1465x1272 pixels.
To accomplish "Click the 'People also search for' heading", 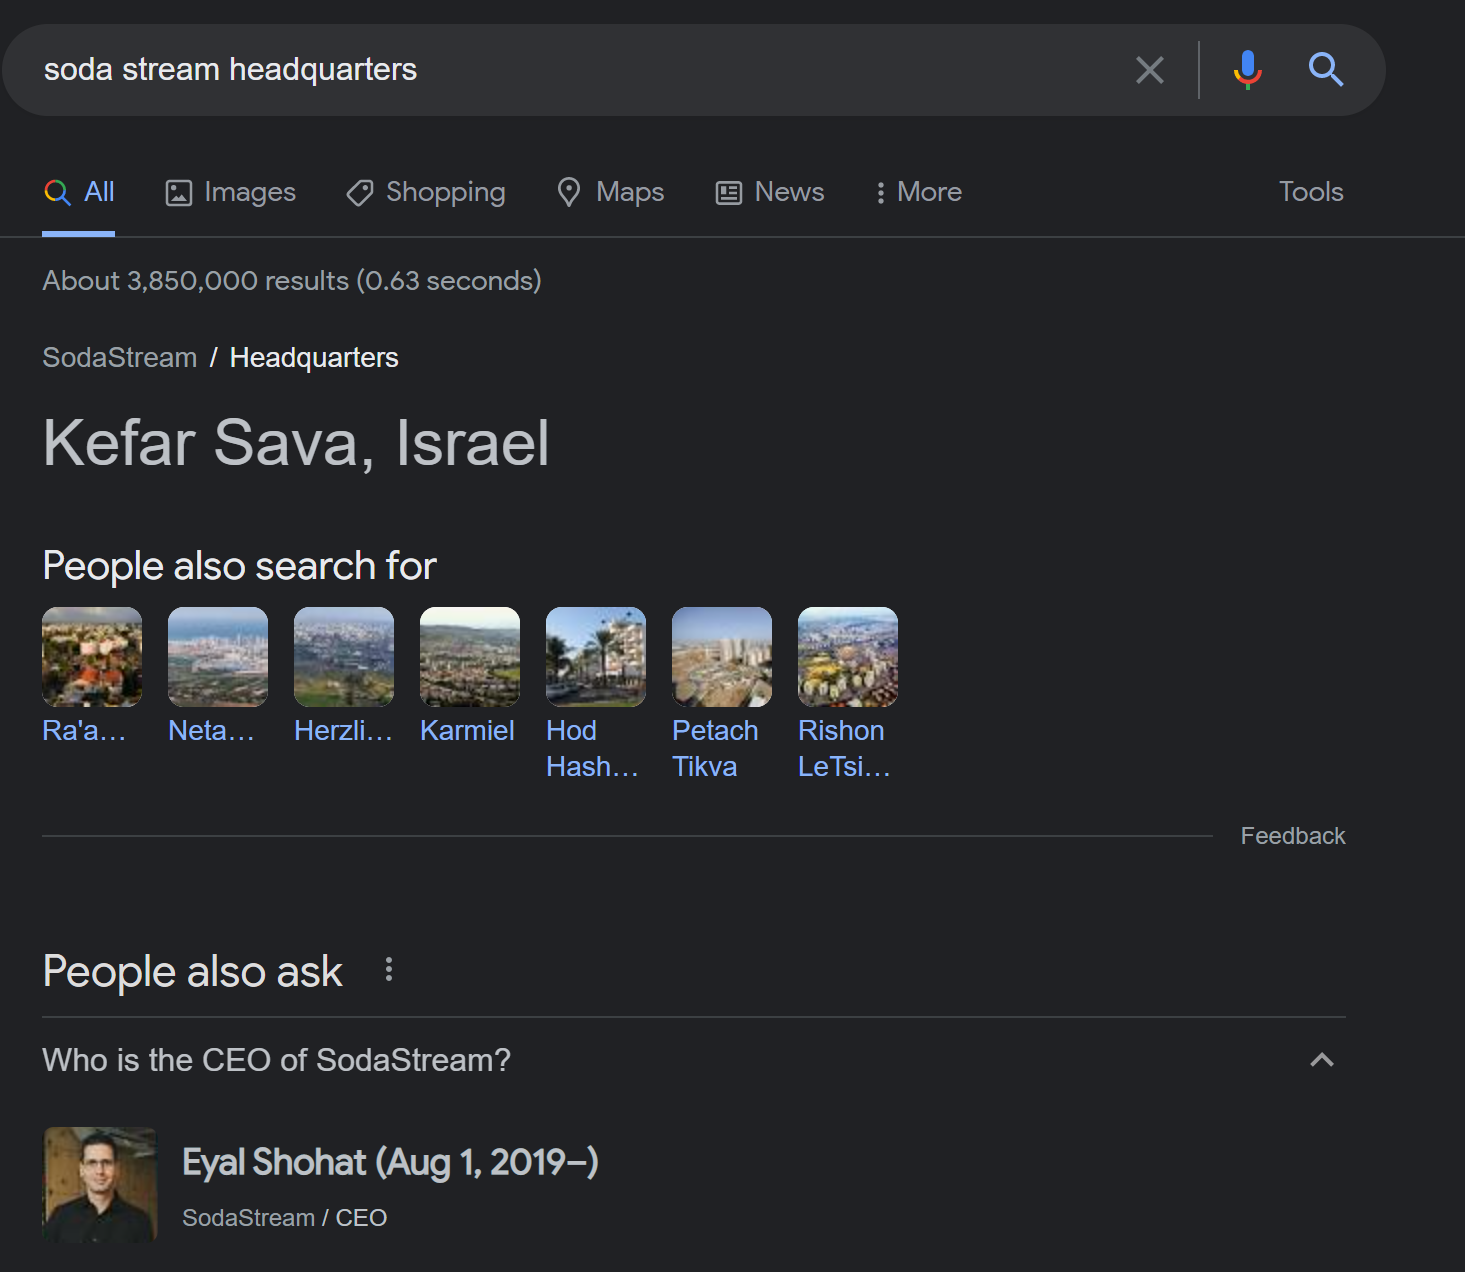I will pos(240,567).
